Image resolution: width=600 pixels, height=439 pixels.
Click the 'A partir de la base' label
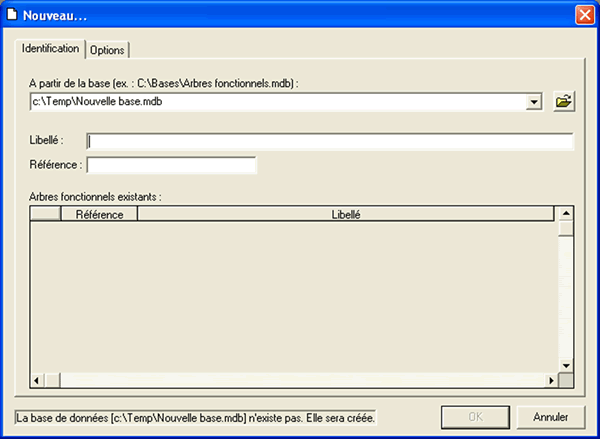pyautogui.click(x=163, y=83)
